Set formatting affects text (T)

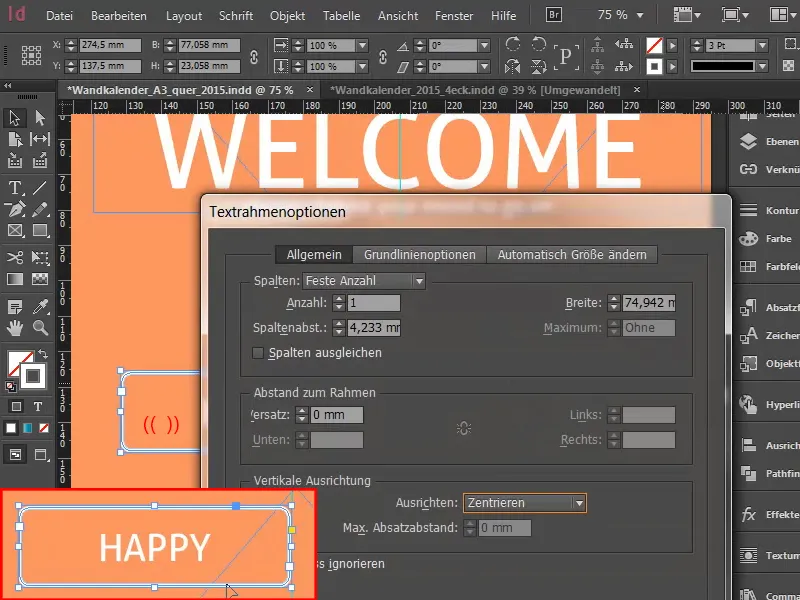tap(38, 406)
